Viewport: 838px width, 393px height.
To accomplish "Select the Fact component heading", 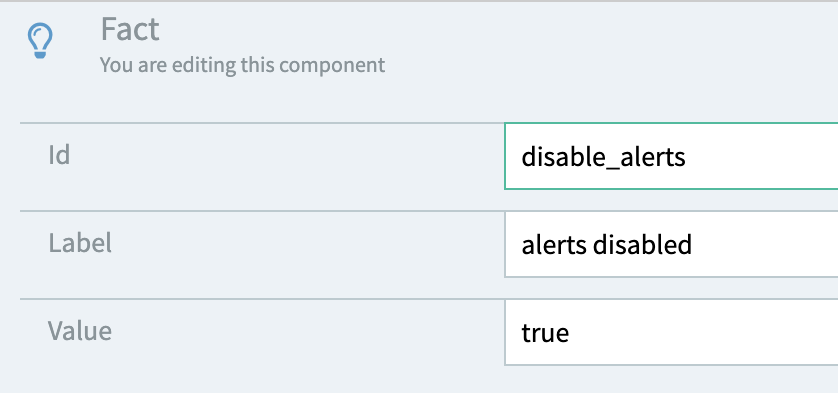I will click(130, 29).
